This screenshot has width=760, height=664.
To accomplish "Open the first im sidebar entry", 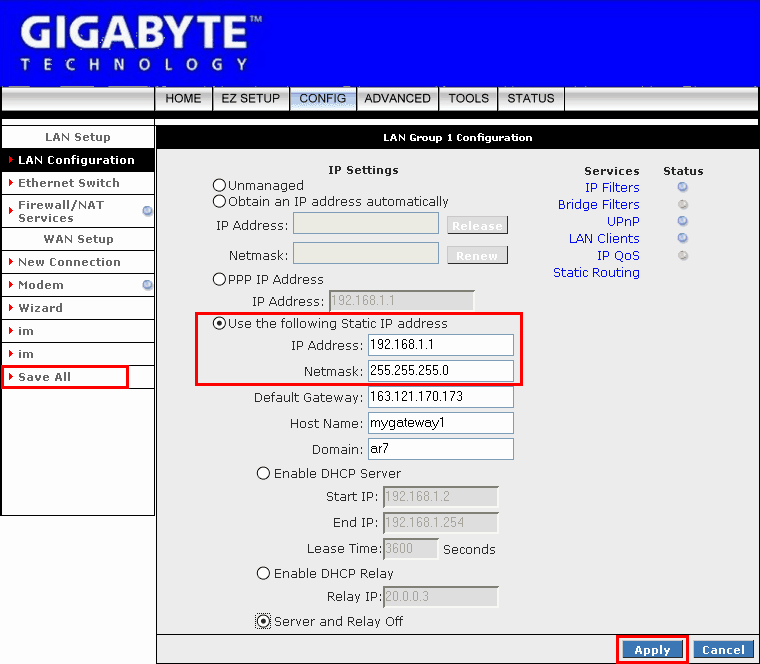I will (78, 331).
